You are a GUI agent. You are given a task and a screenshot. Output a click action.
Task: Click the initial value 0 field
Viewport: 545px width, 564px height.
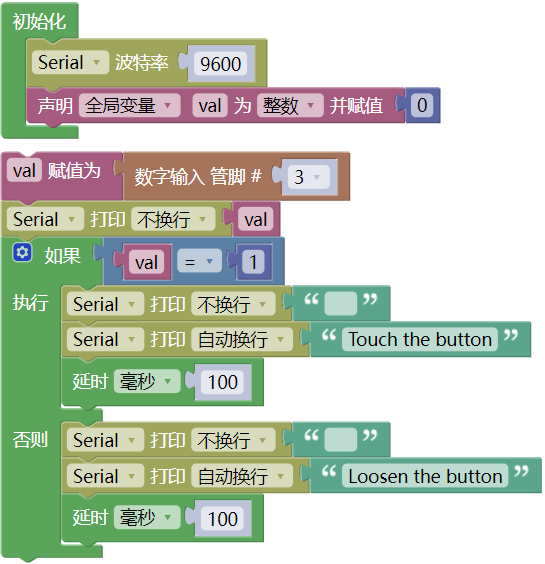pos(422,105)
